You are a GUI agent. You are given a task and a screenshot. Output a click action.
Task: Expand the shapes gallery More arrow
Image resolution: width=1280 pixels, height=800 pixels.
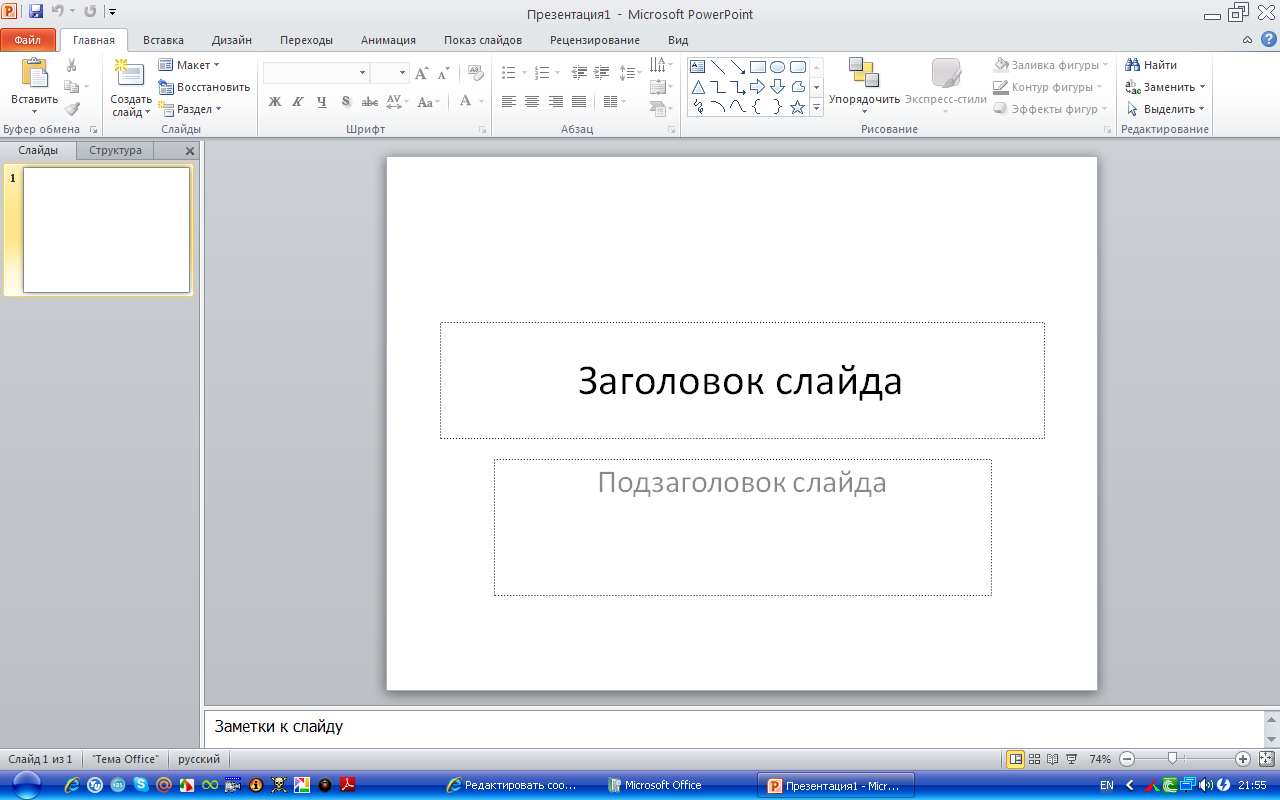(x=816, y=107)
